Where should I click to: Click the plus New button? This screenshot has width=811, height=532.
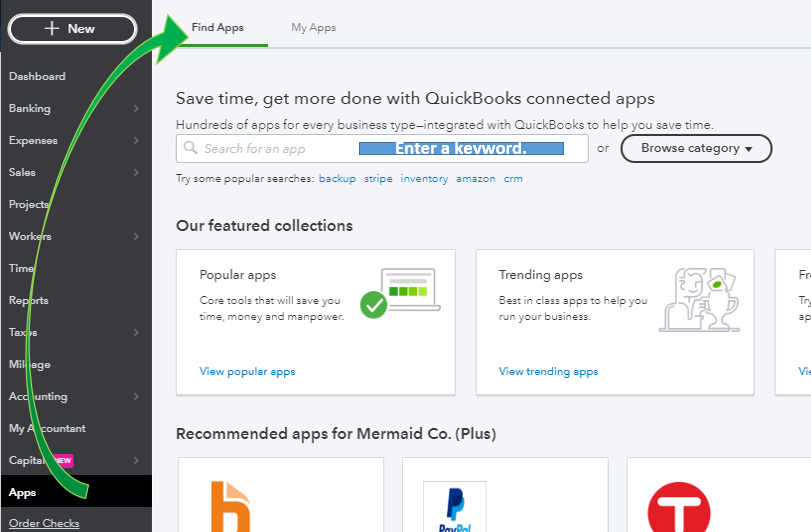[x=72, y=29]
